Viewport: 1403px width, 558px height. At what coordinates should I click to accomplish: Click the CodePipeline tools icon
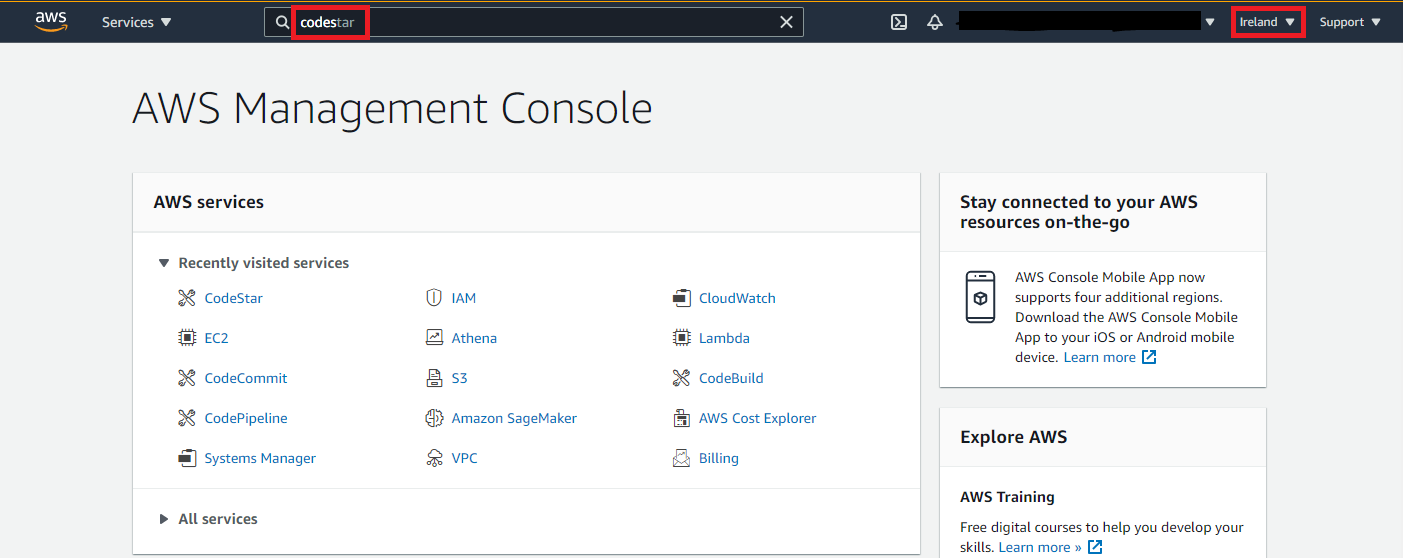(x=186, y=418)
